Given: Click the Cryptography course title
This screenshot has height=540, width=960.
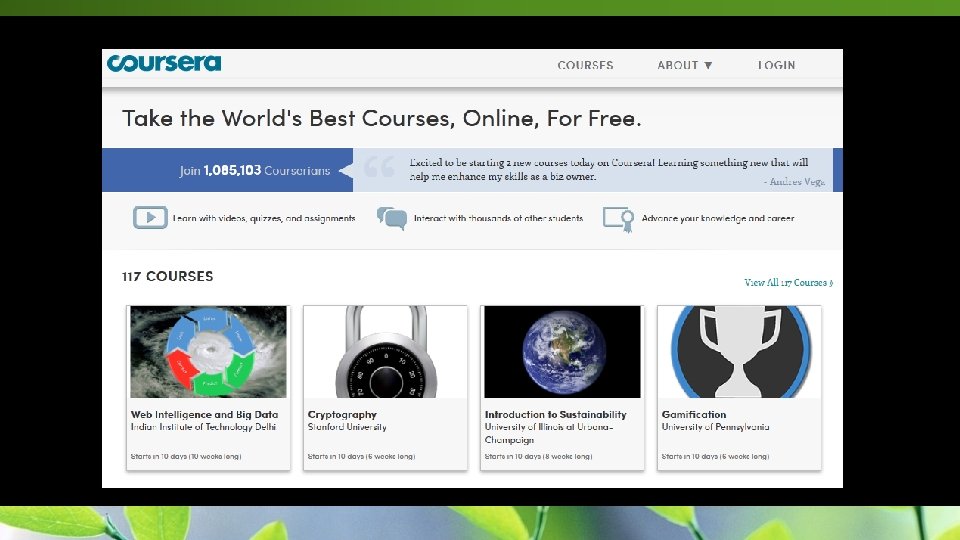Looking at the screenshot, I should pyautogui.click(x=342, y=414).
